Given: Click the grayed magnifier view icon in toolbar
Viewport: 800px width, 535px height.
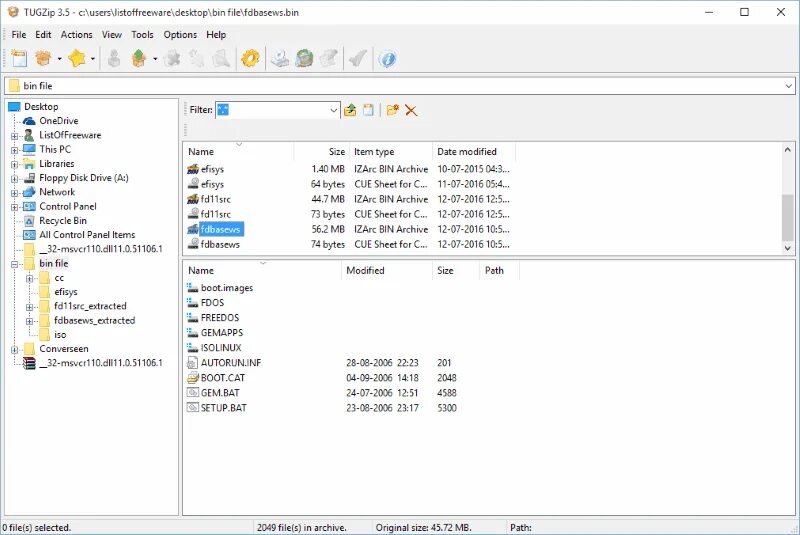Looking at the screenshot, I should click(x=221, y=59).
